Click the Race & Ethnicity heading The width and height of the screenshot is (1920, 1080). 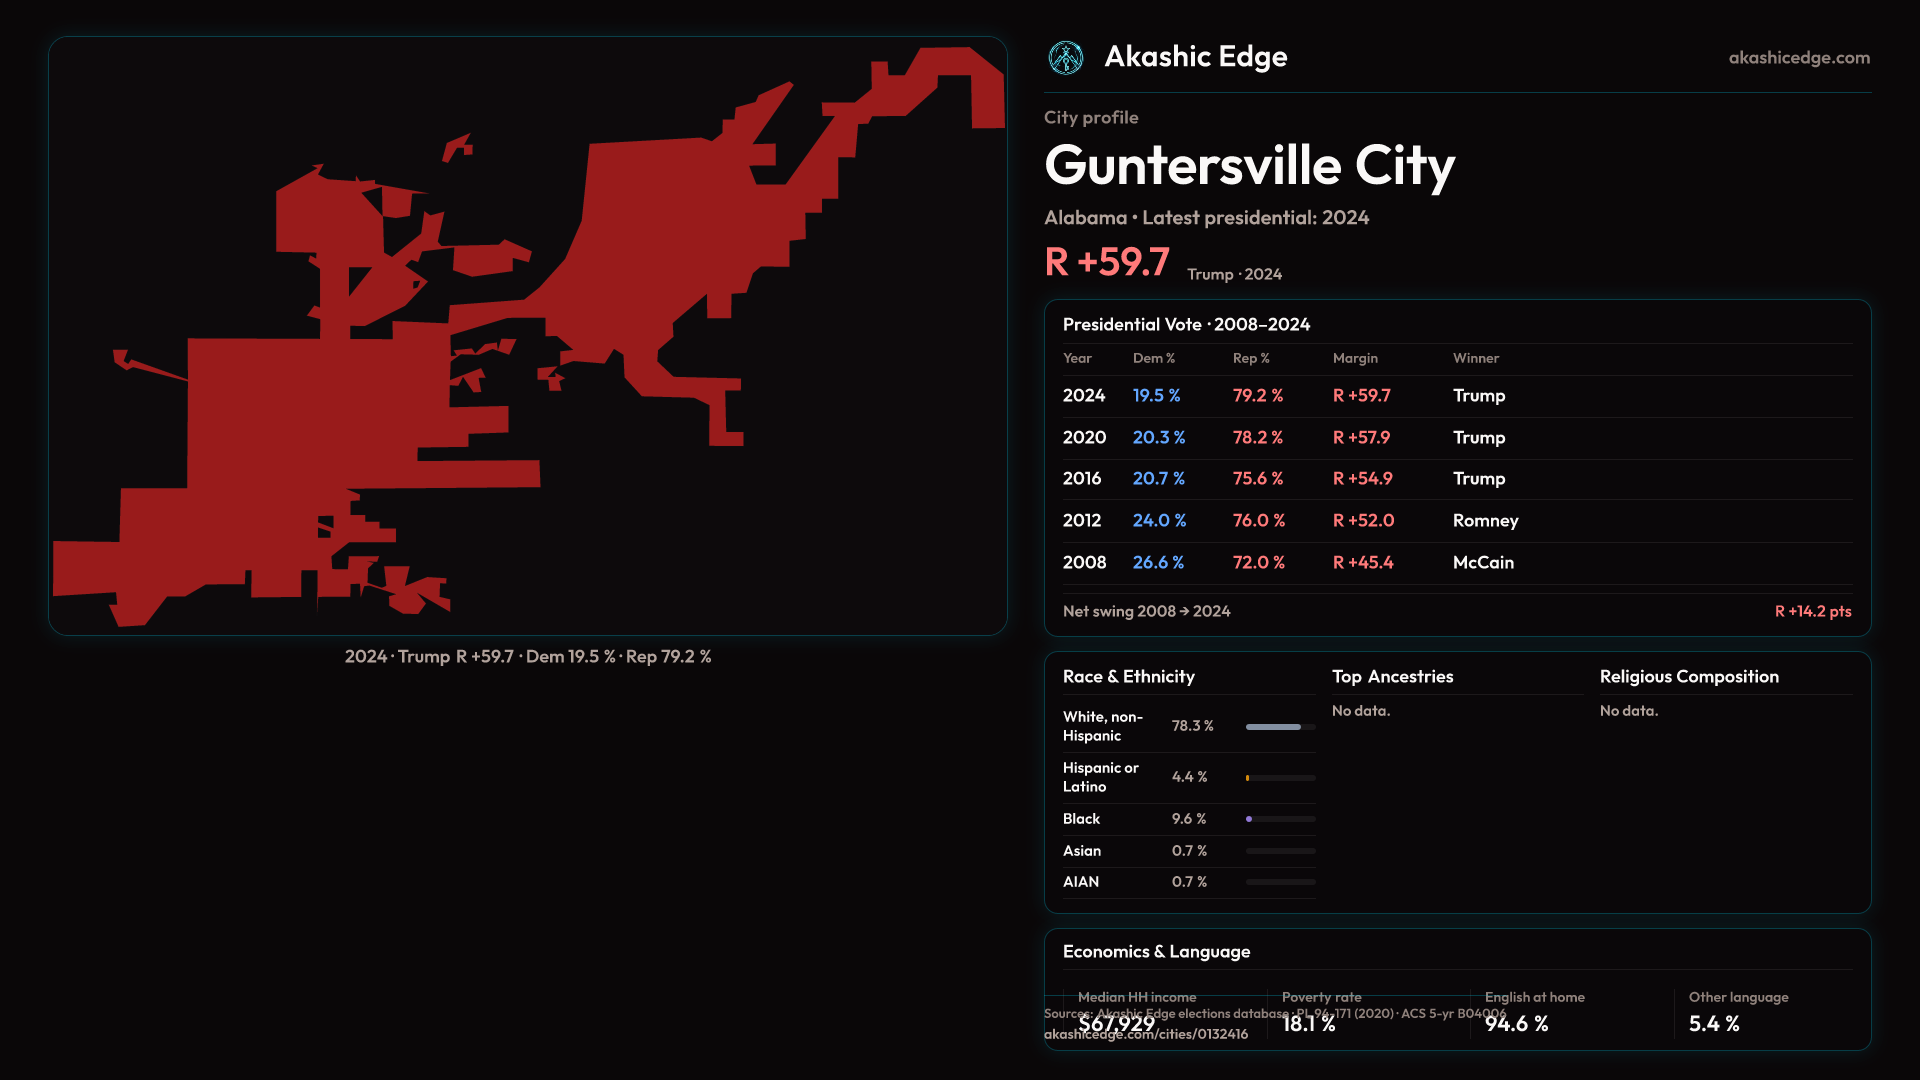click(1128, 677)
